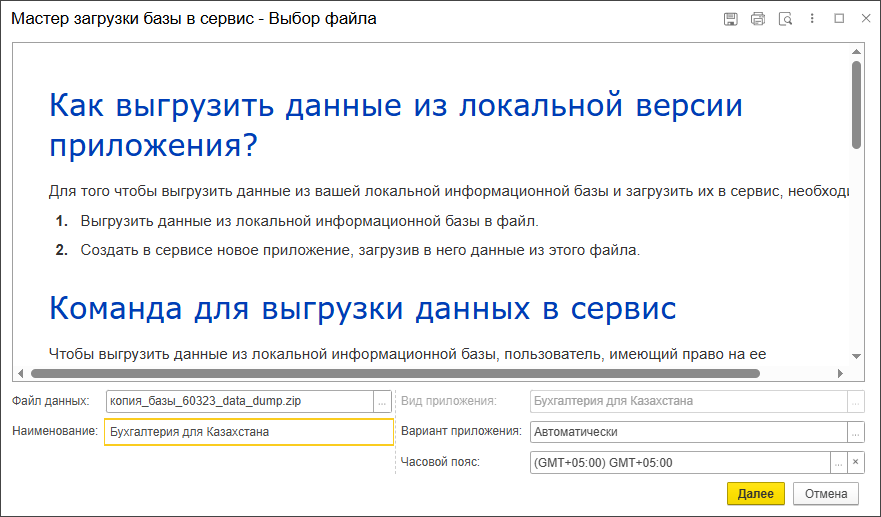Click the Наименование input field
Image resolution: width=881 pixels, height=517 pixels.
click(x=249, y=432)
